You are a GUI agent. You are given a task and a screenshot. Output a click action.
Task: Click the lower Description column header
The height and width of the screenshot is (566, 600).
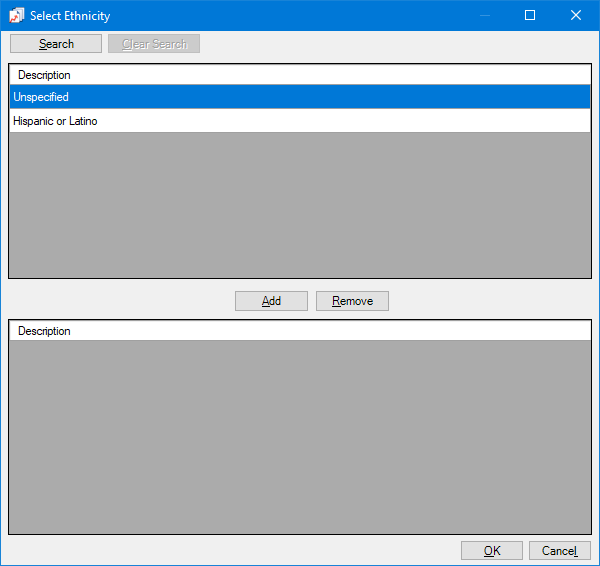44,331
